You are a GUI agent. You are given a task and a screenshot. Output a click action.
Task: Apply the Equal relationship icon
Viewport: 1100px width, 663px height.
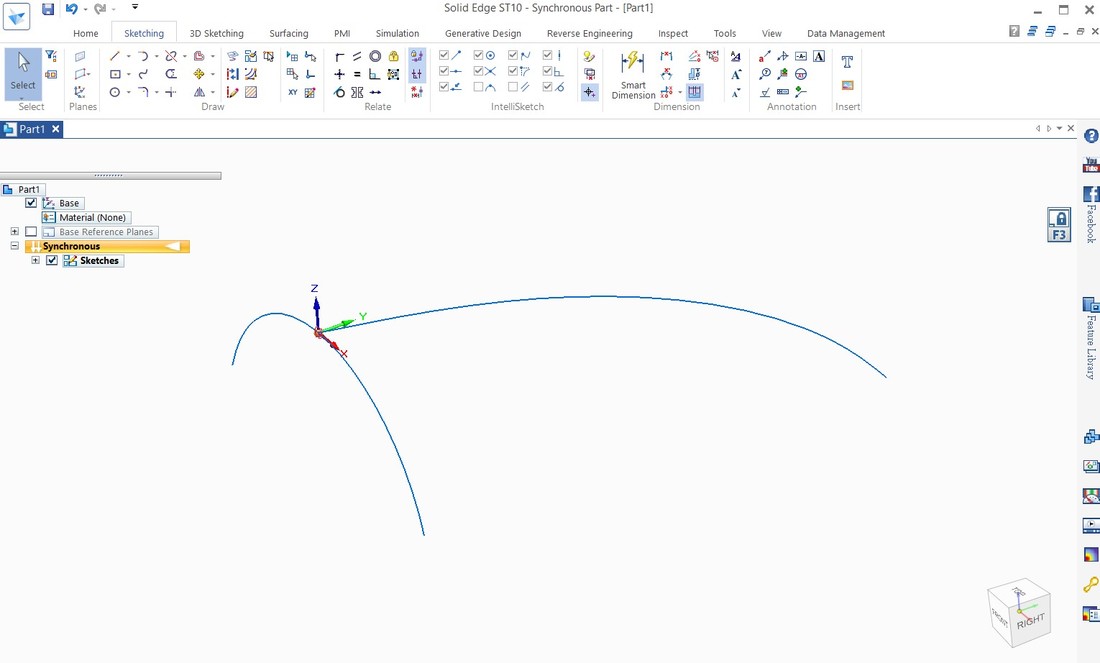click(x=357, y=74)
